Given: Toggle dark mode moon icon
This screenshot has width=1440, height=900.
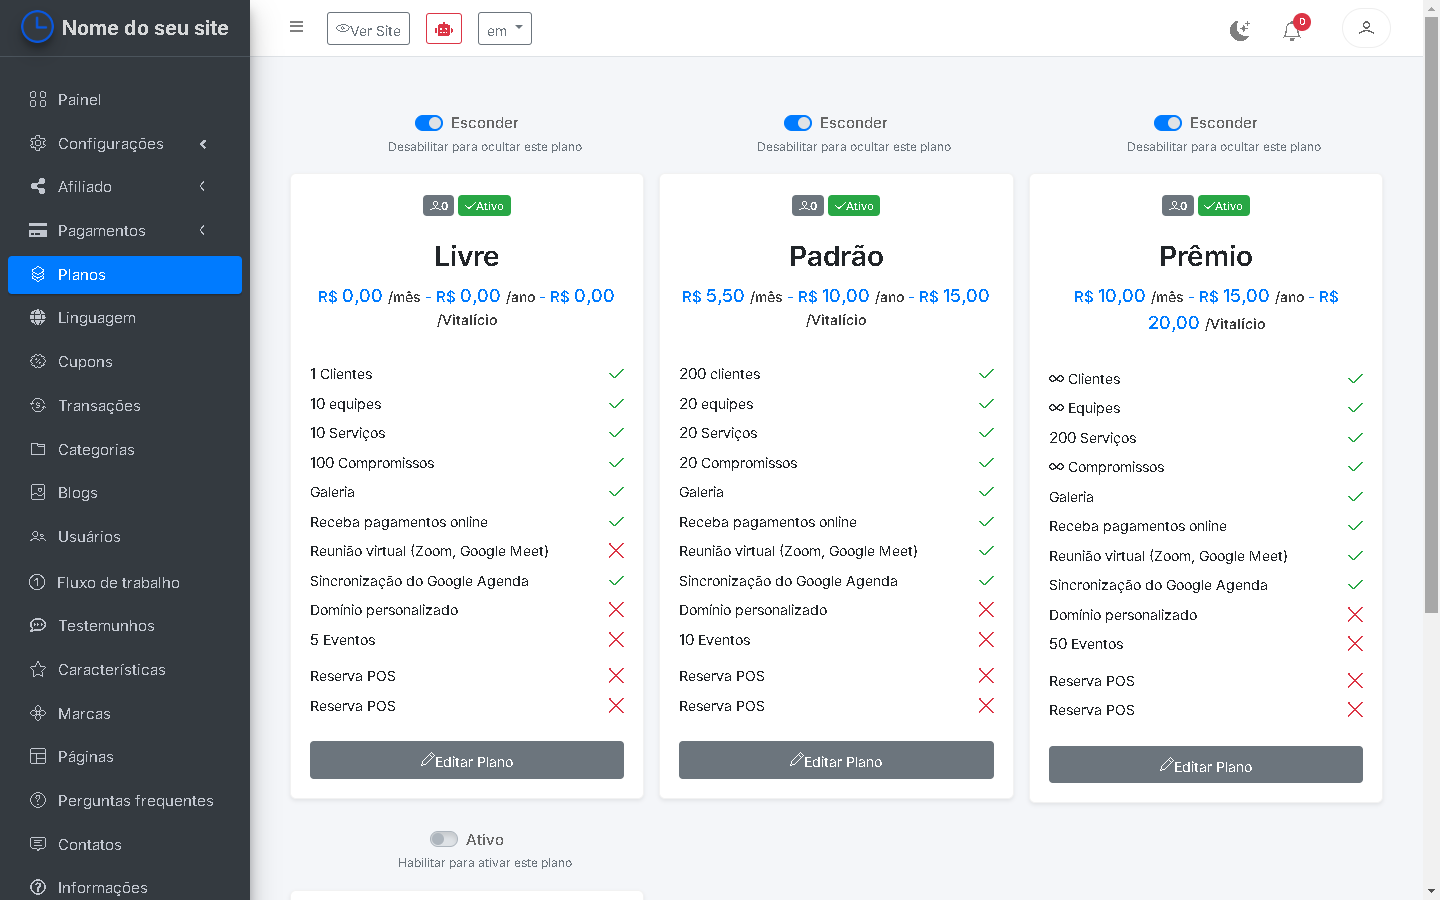Looking at the screenshot, I should pos(1240,30).
